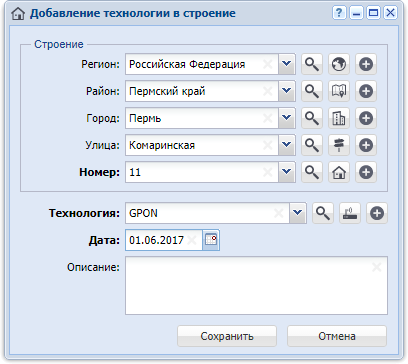Screen dimensions: 408x364
Task: Open the house icon in the Номер row
Action: pyautogui.click(x=339, y=172)
